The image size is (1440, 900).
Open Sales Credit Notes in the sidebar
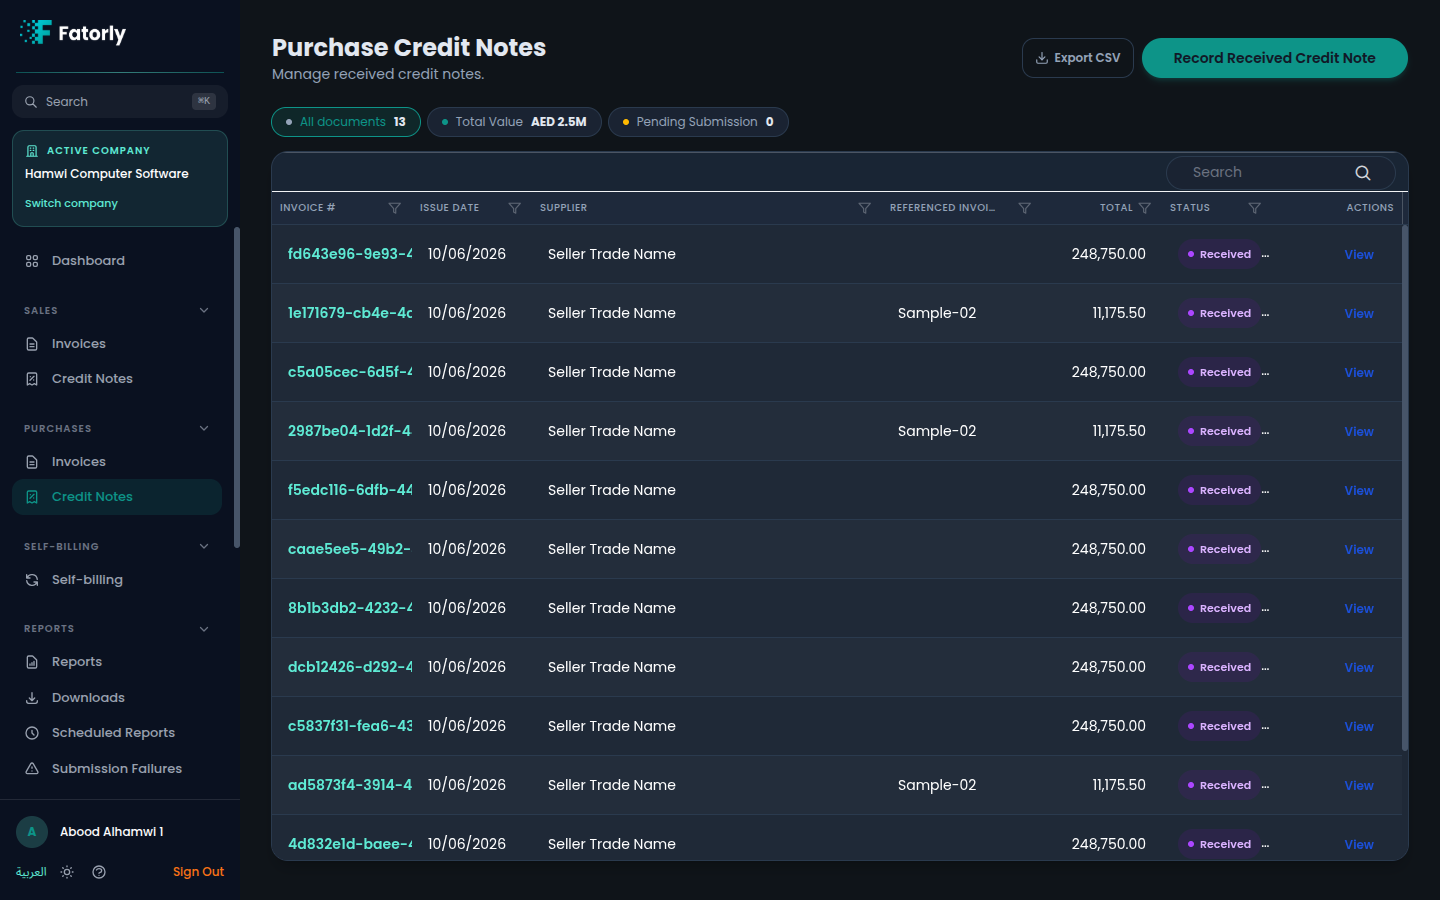coord(117,379)
